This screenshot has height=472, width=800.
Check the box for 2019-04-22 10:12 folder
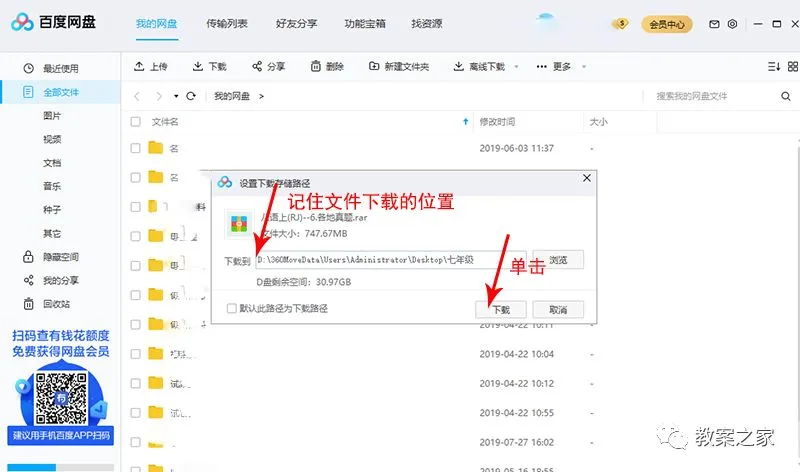click(135, 383)
